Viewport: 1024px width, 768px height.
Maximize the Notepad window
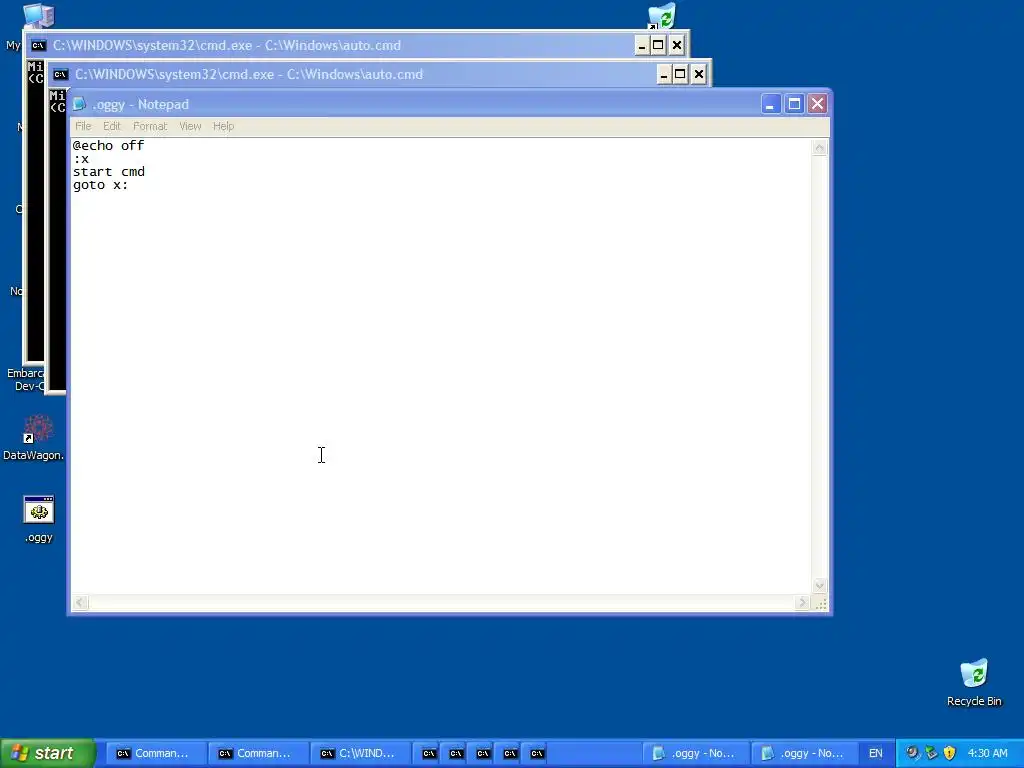click(794, 104)
